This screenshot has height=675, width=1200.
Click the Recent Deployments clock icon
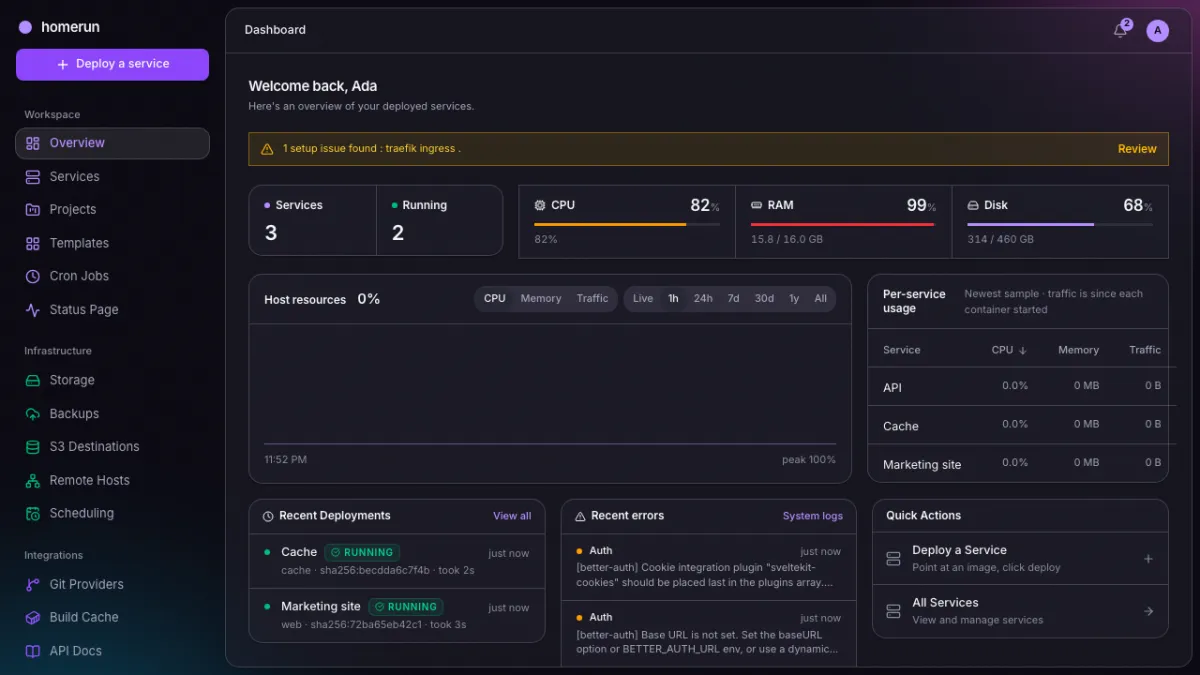pyautogui.click(x=268, y=516)
